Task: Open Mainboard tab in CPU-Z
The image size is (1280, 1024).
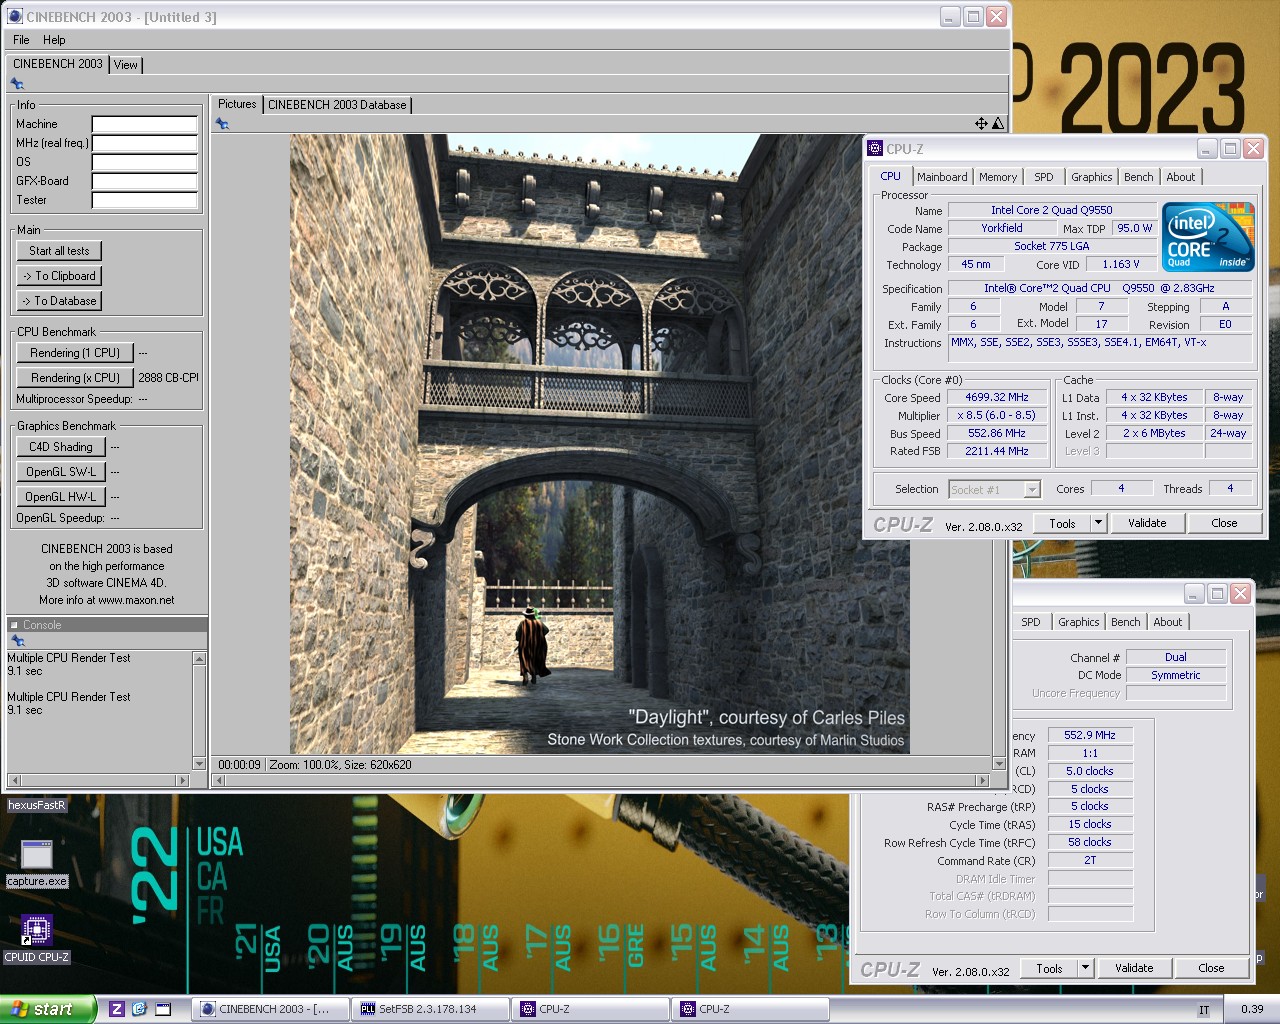Action: (942, 177)
